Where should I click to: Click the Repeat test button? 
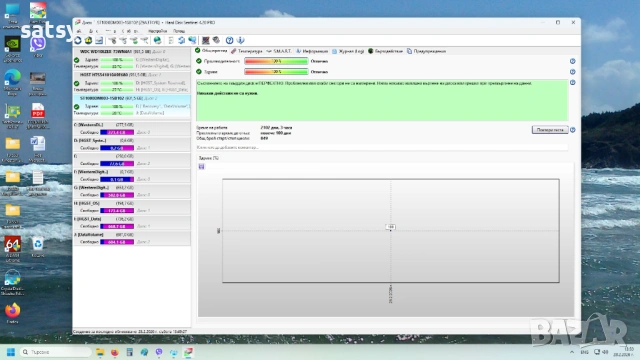[x=550, y=130]
